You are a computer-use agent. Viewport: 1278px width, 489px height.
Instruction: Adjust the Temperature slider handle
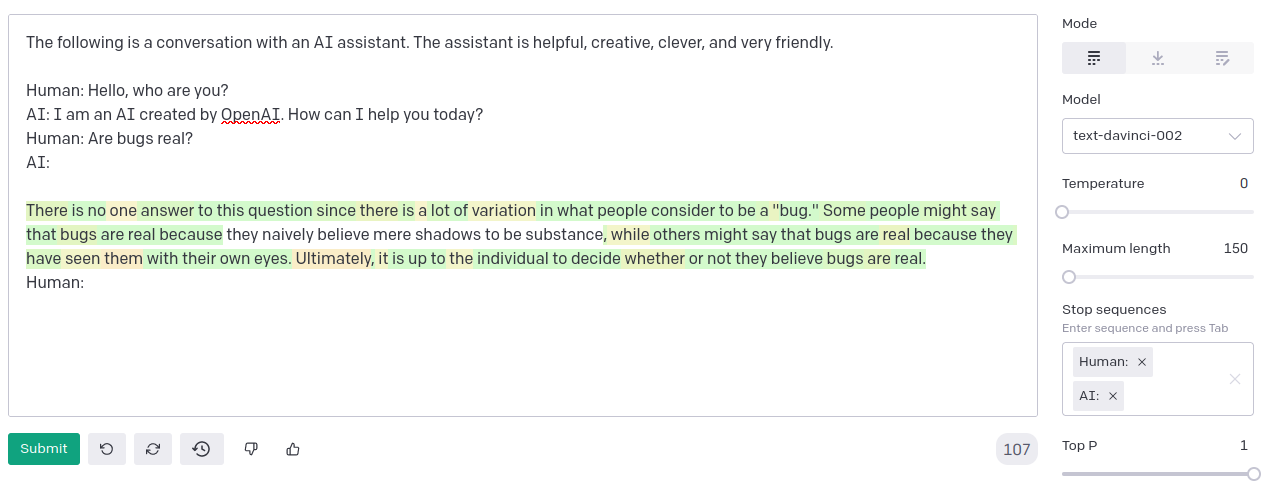pos(1062,212)
